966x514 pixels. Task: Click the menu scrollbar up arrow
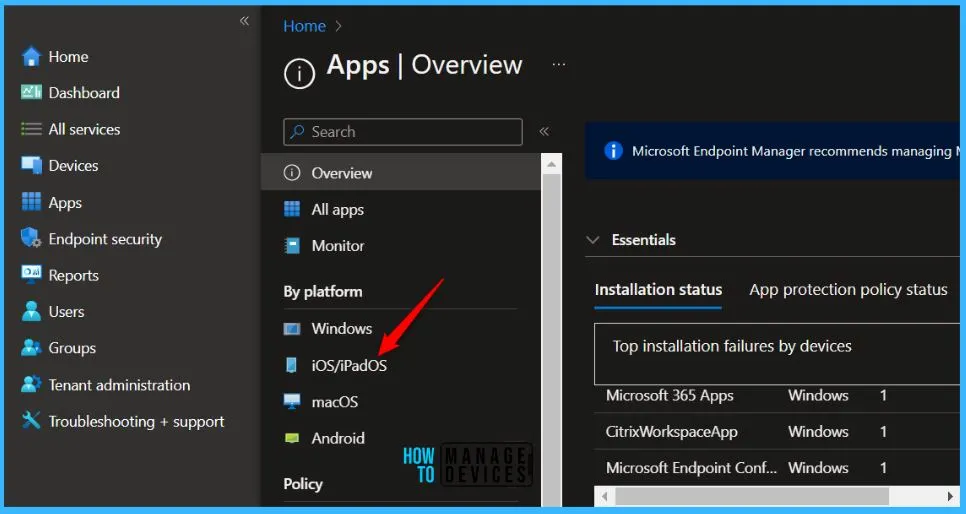point(551,164)
